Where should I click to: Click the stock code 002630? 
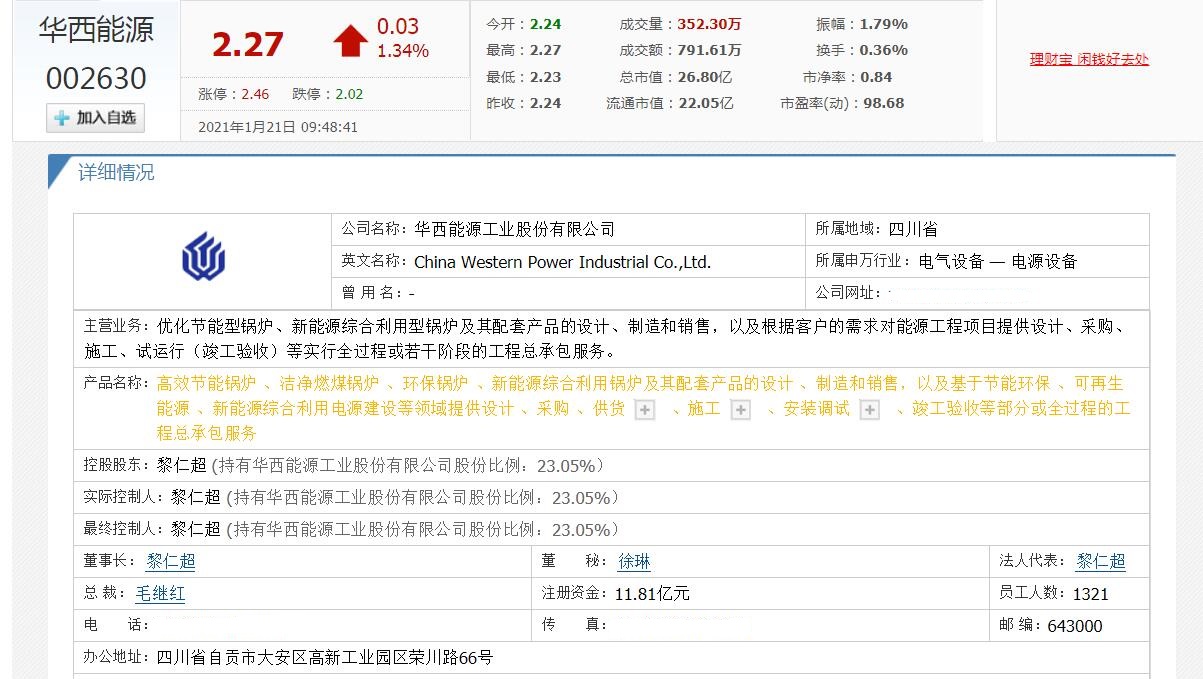96,78
